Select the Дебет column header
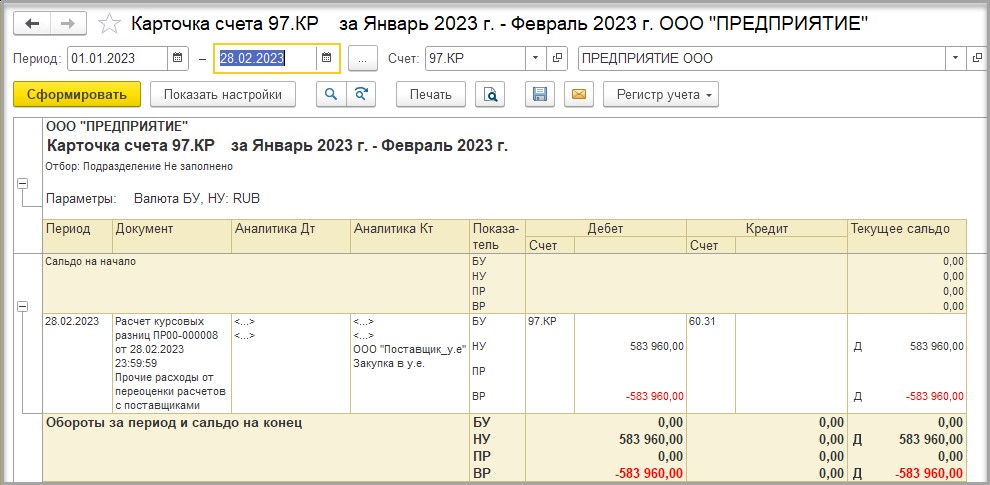This screenshot has width=990, height=485. [605, 229]
